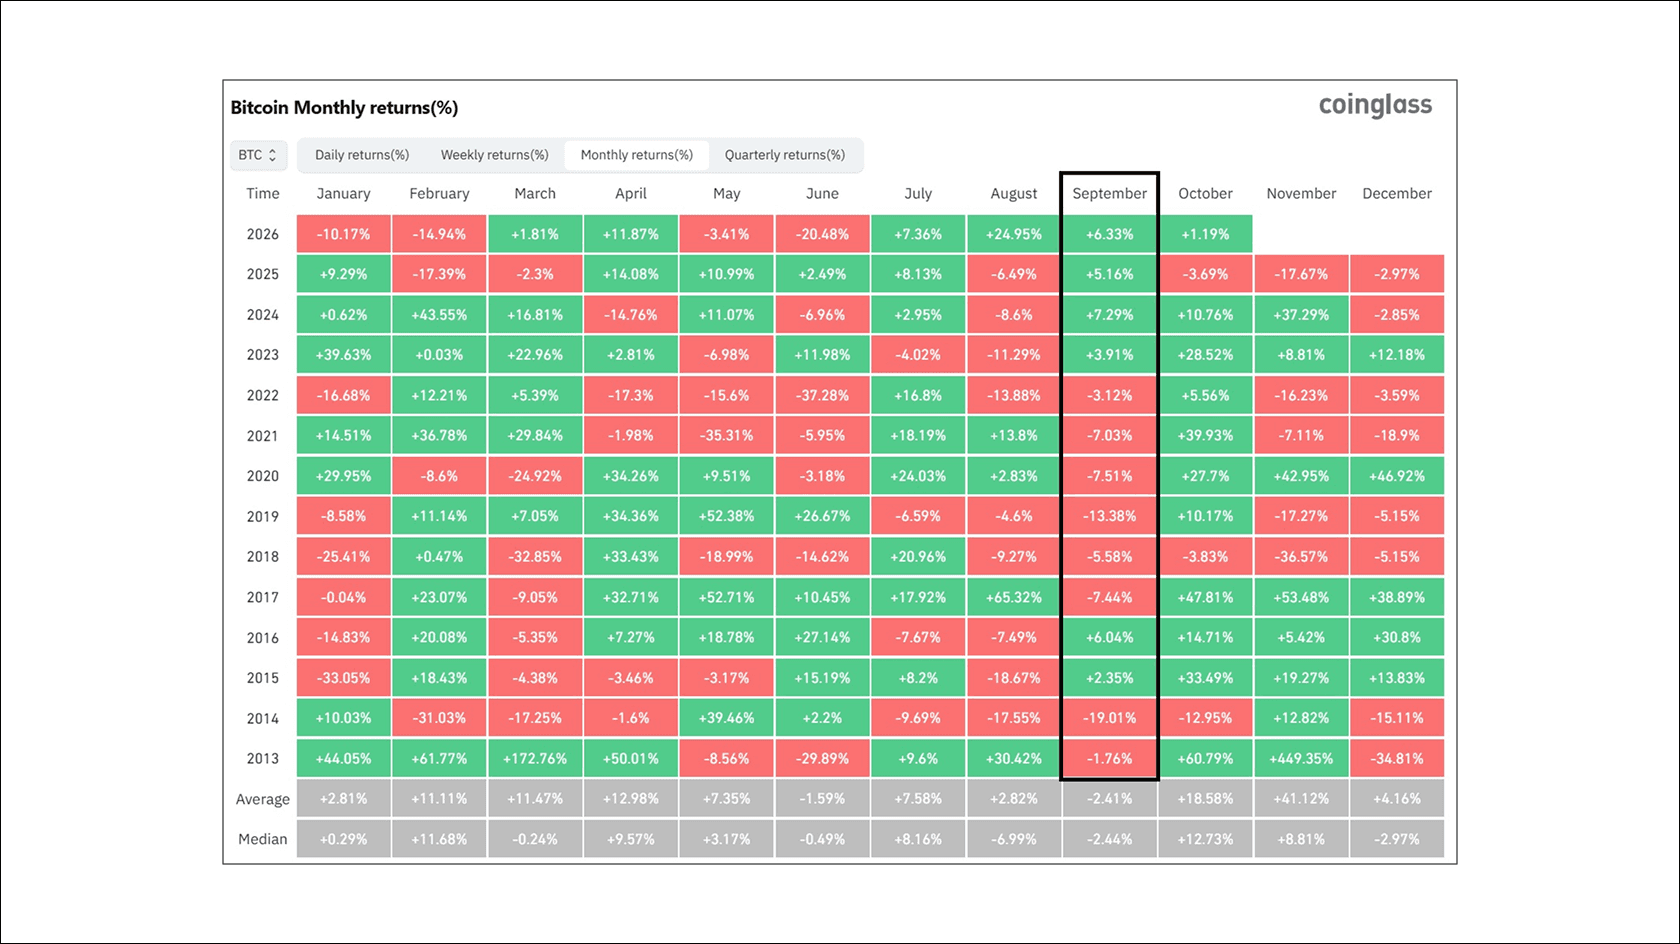Click the +12.73% October median cell
The height and width of the screenshot is (944, 1680).
click(x=1205, y=839)
